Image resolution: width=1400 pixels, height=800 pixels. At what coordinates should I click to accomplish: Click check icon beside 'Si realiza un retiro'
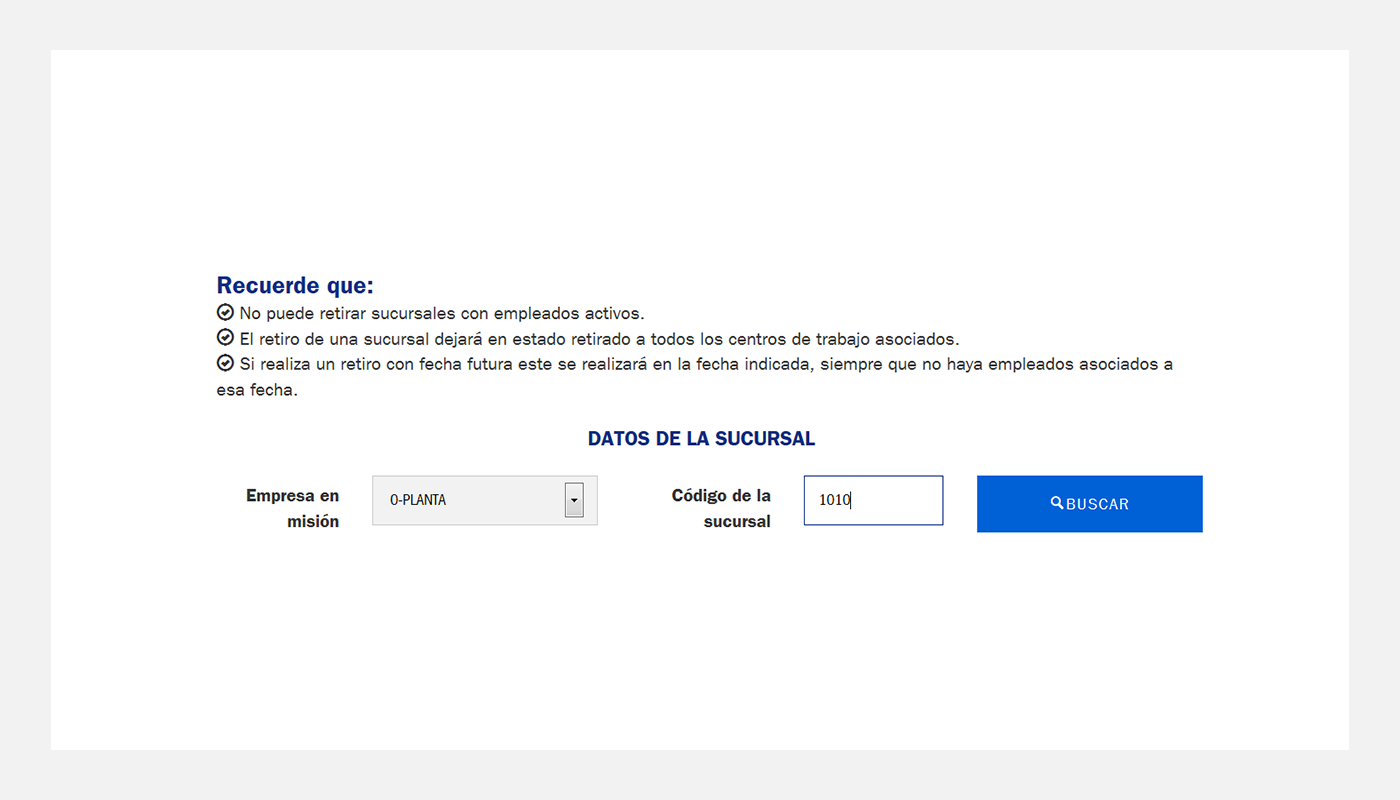click(x=225, y=363)
